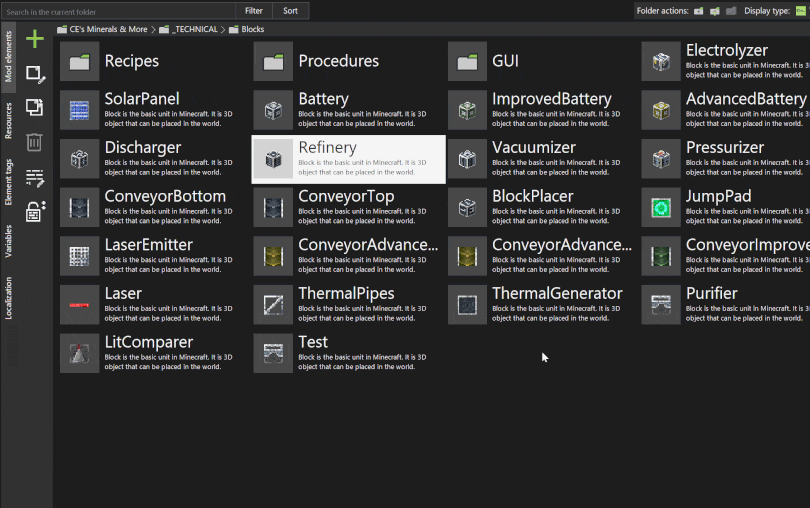The image size is (810, 508).
Task: Click the delete mod element trash icon
Action: pyautogui.click(x=34, y=142)
